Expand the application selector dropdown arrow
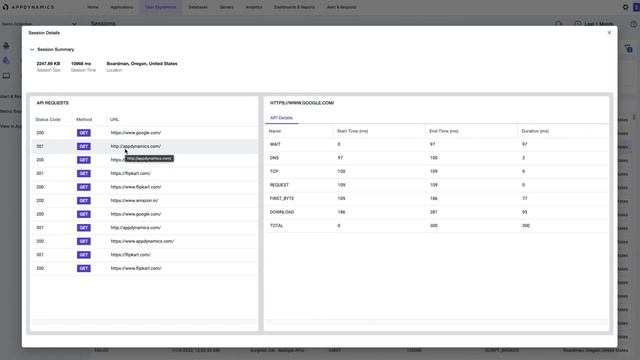This screenshot has height=360, width=640. click(x=74, y=24)
